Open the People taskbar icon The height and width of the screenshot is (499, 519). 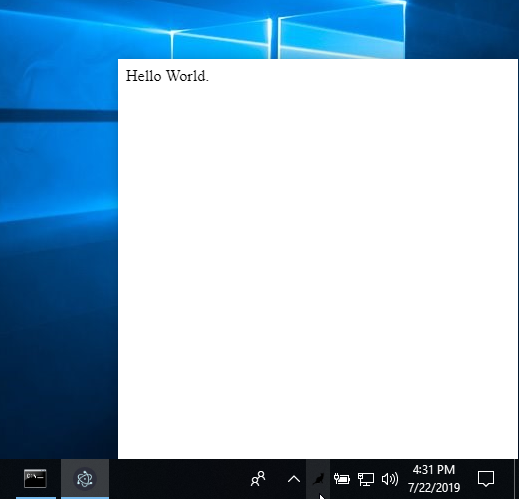tap(258, 479)
